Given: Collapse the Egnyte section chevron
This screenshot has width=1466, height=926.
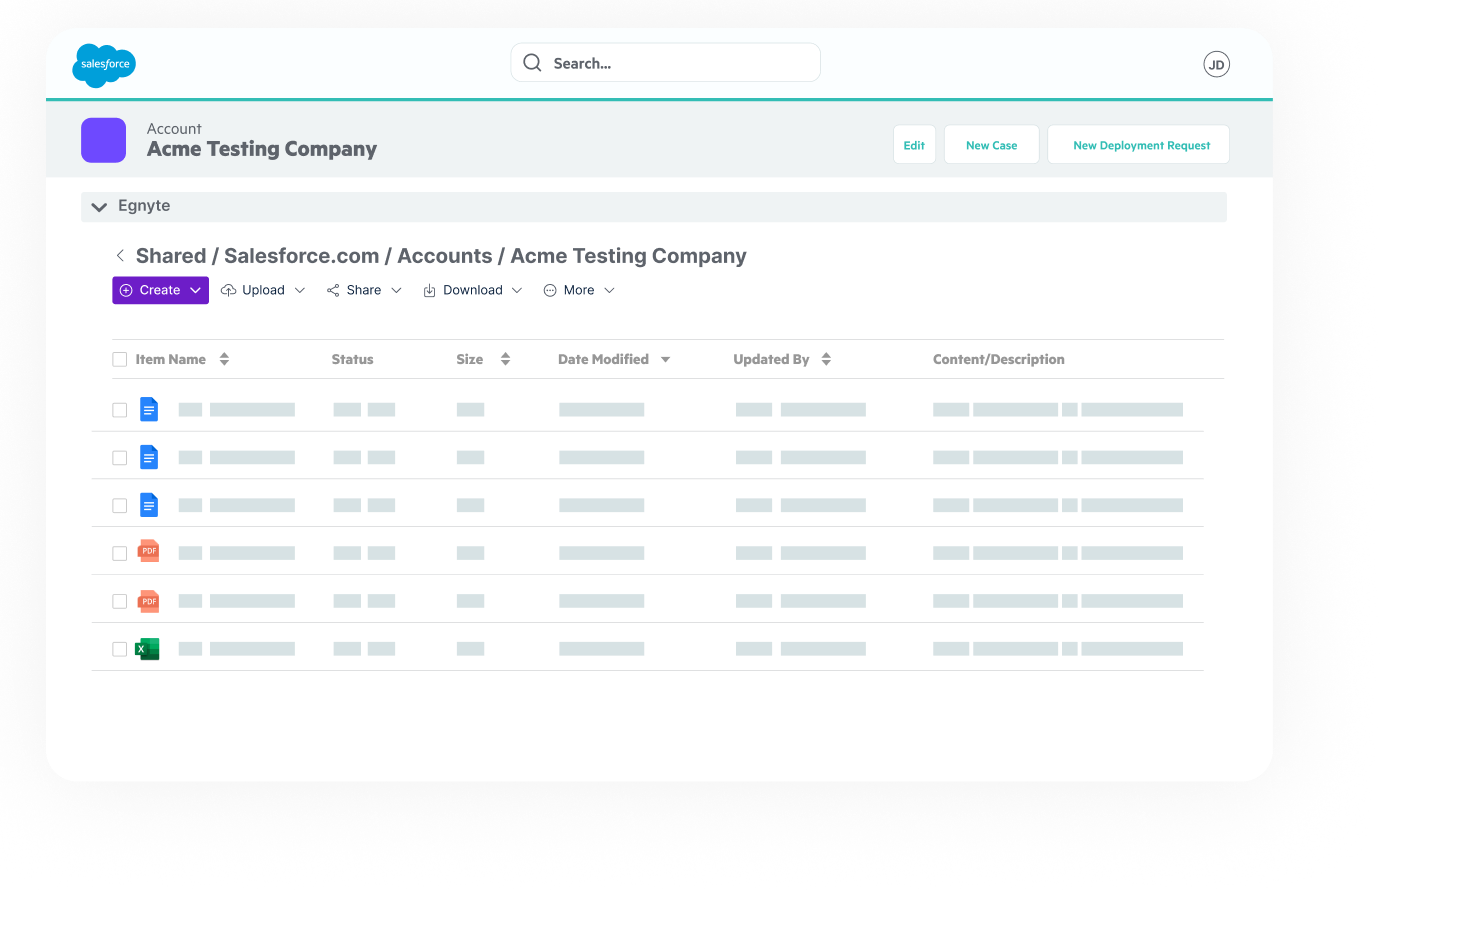Looking at the screenshot, I should point(99,206).
